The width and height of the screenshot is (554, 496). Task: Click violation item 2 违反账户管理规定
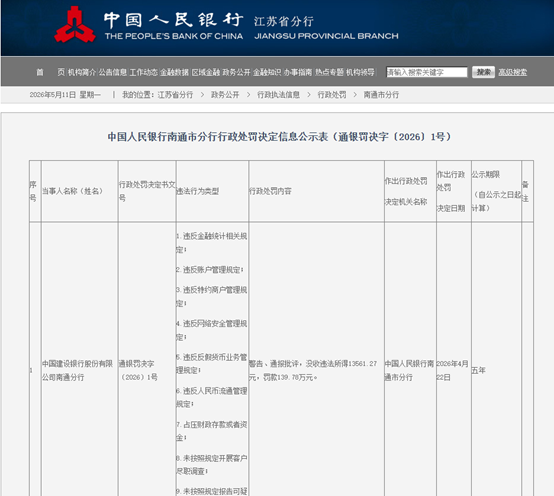coord(210,270)
